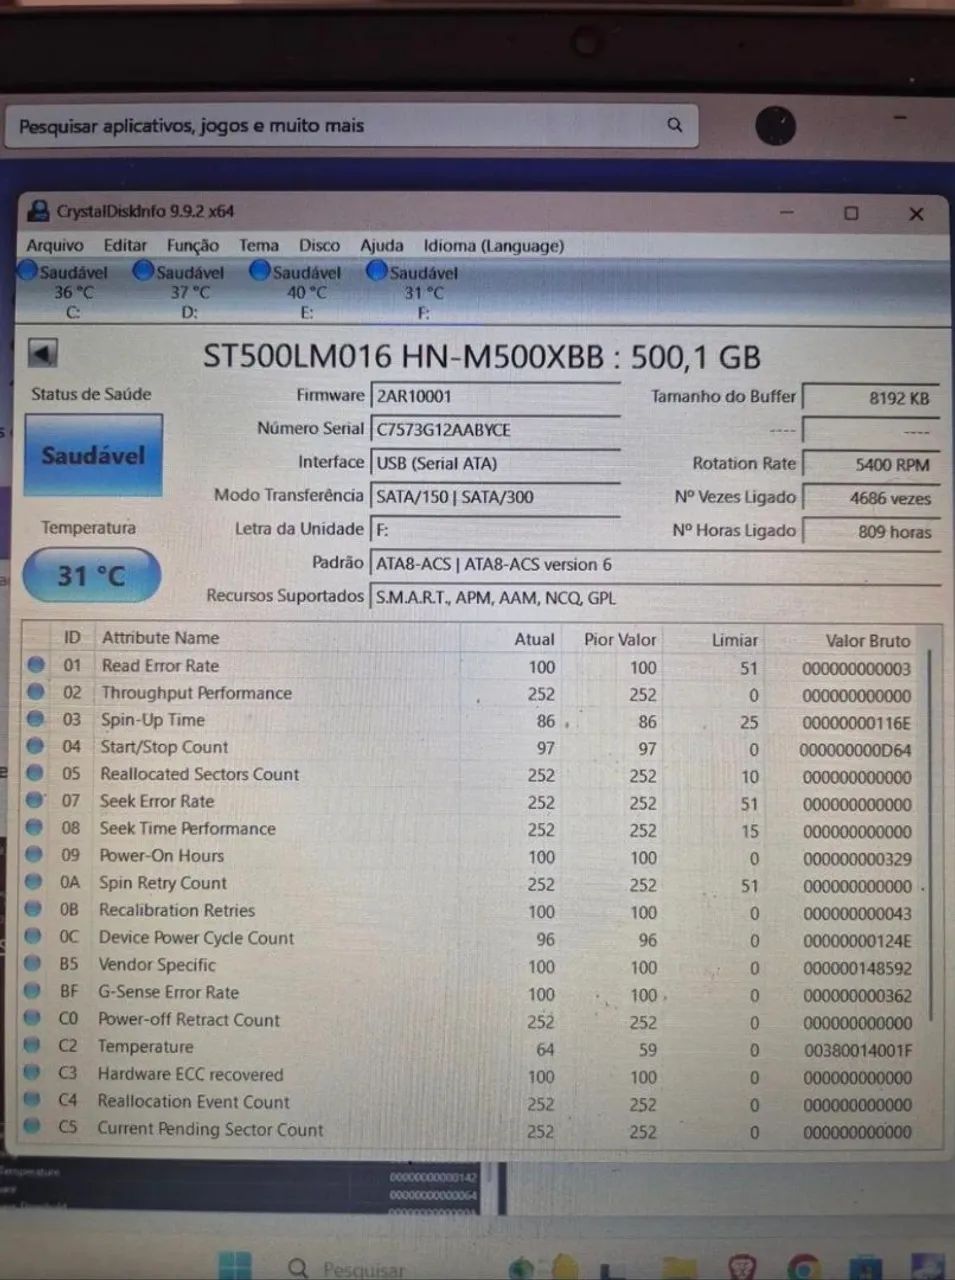Click the transfer mode field SATA/150 | SATA/300
Image resolution: width=955 pixels, height=1280 pixels.
(x=496, y=497)
